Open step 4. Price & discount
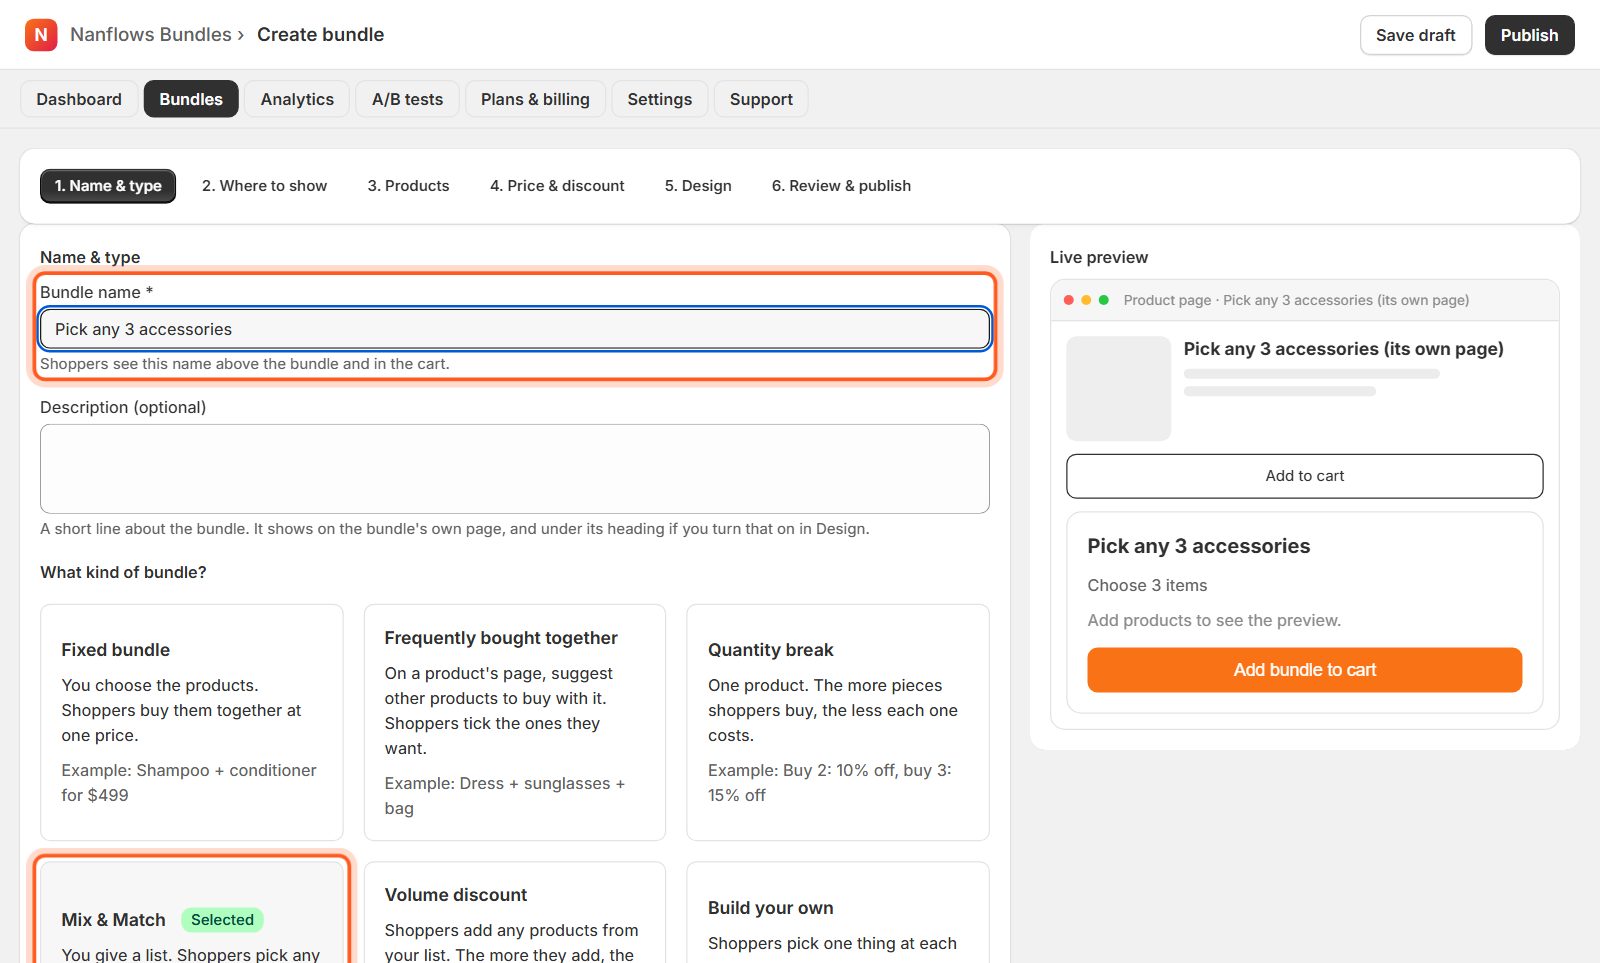This screenshot has height=963, width=1600. pyautogui.click(x=557, y=186)
